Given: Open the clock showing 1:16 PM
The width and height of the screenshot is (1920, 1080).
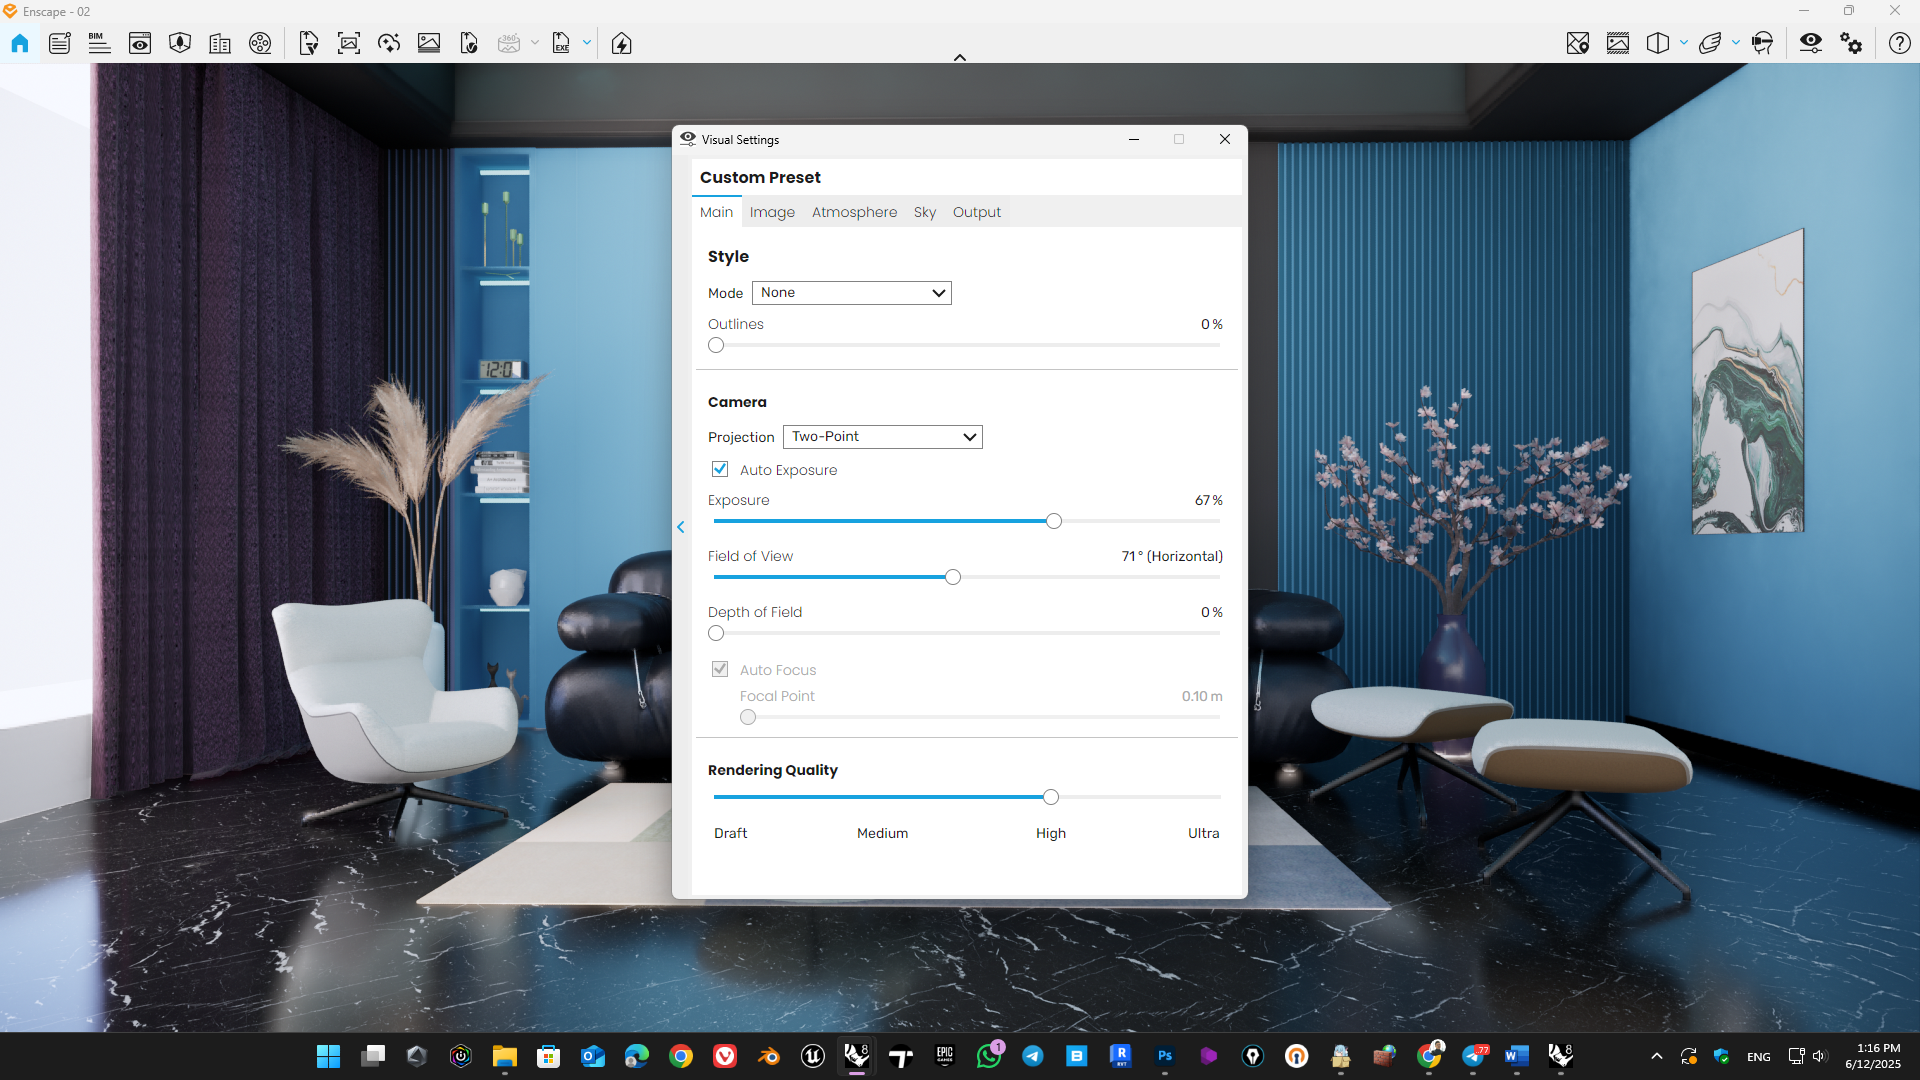Looking at the screenshot, I should point(1873,1056).
